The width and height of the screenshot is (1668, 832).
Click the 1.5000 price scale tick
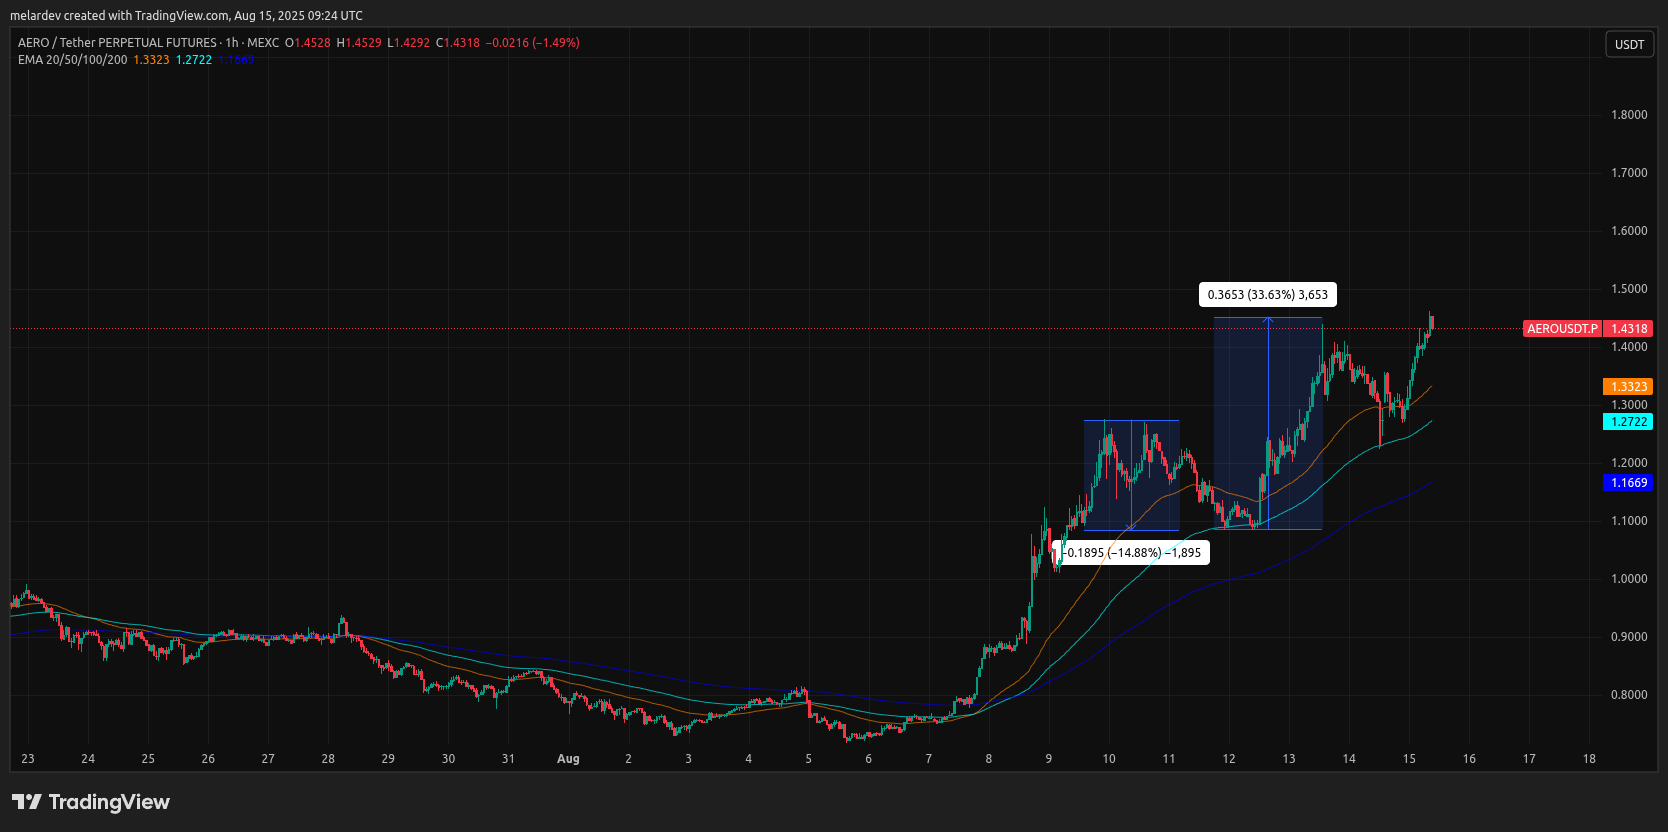pos(1629,289)
